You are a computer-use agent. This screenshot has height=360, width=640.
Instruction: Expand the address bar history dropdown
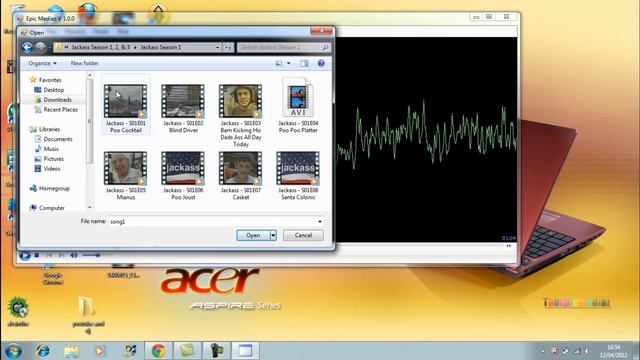[218, 48]
